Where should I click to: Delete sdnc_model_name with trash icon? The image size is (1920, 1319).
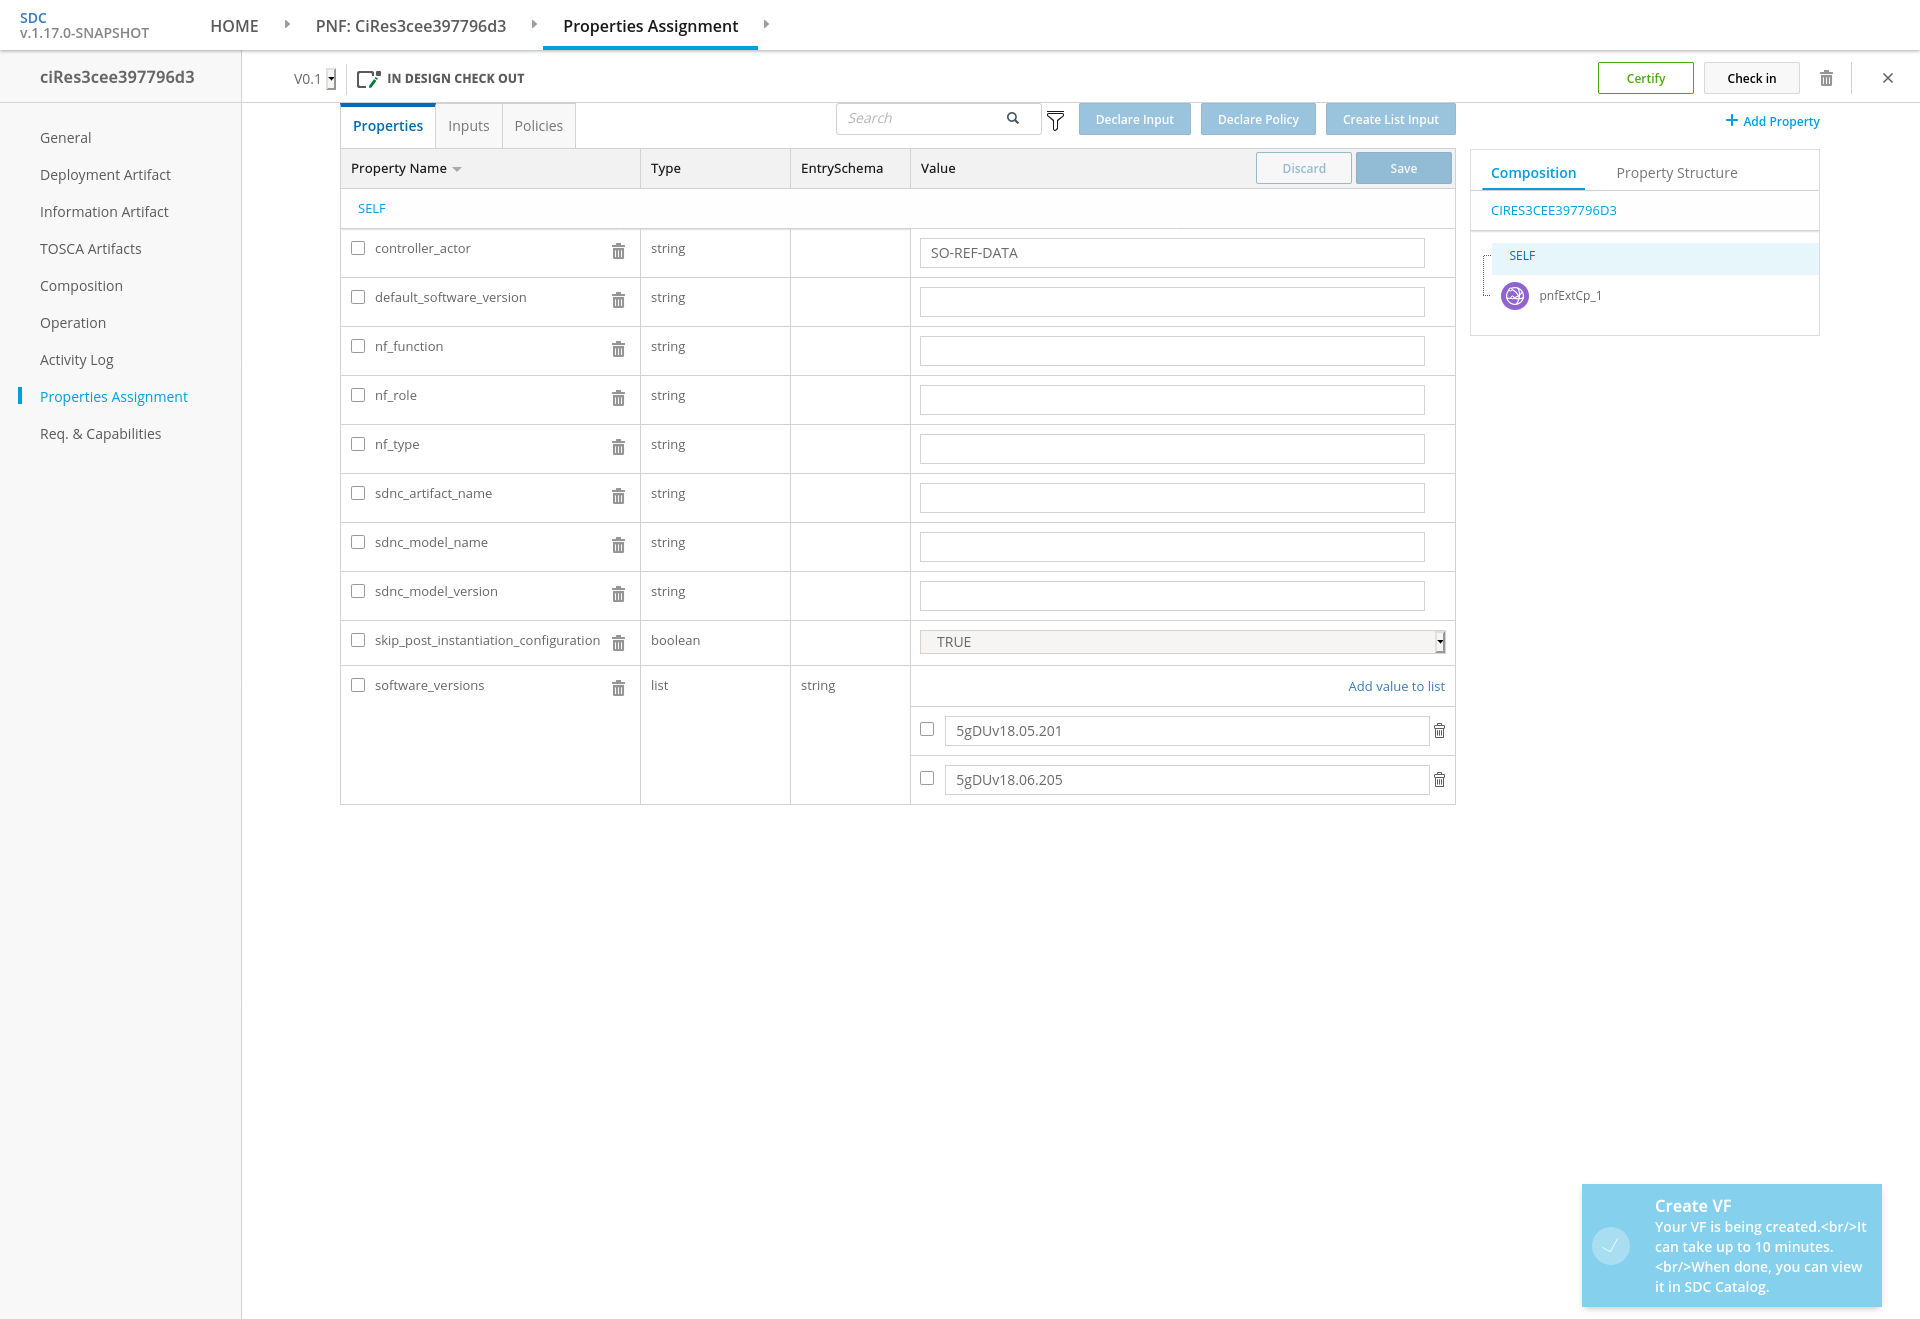tap(618, 545)
